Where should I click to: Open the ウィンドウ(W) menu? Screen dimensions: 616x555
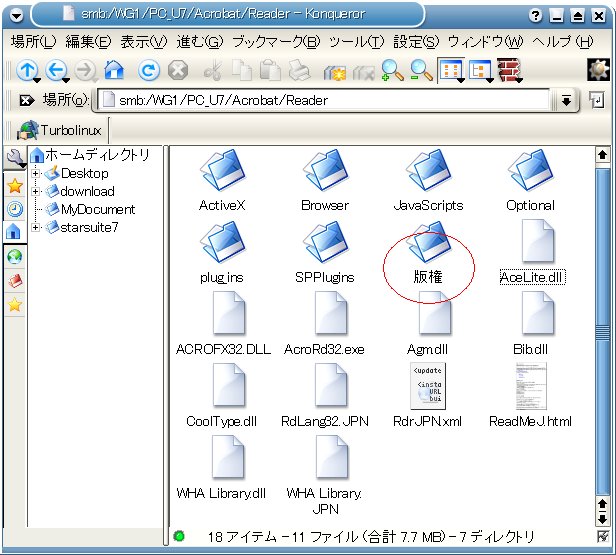pyautogui.click(x=486, y=42)
